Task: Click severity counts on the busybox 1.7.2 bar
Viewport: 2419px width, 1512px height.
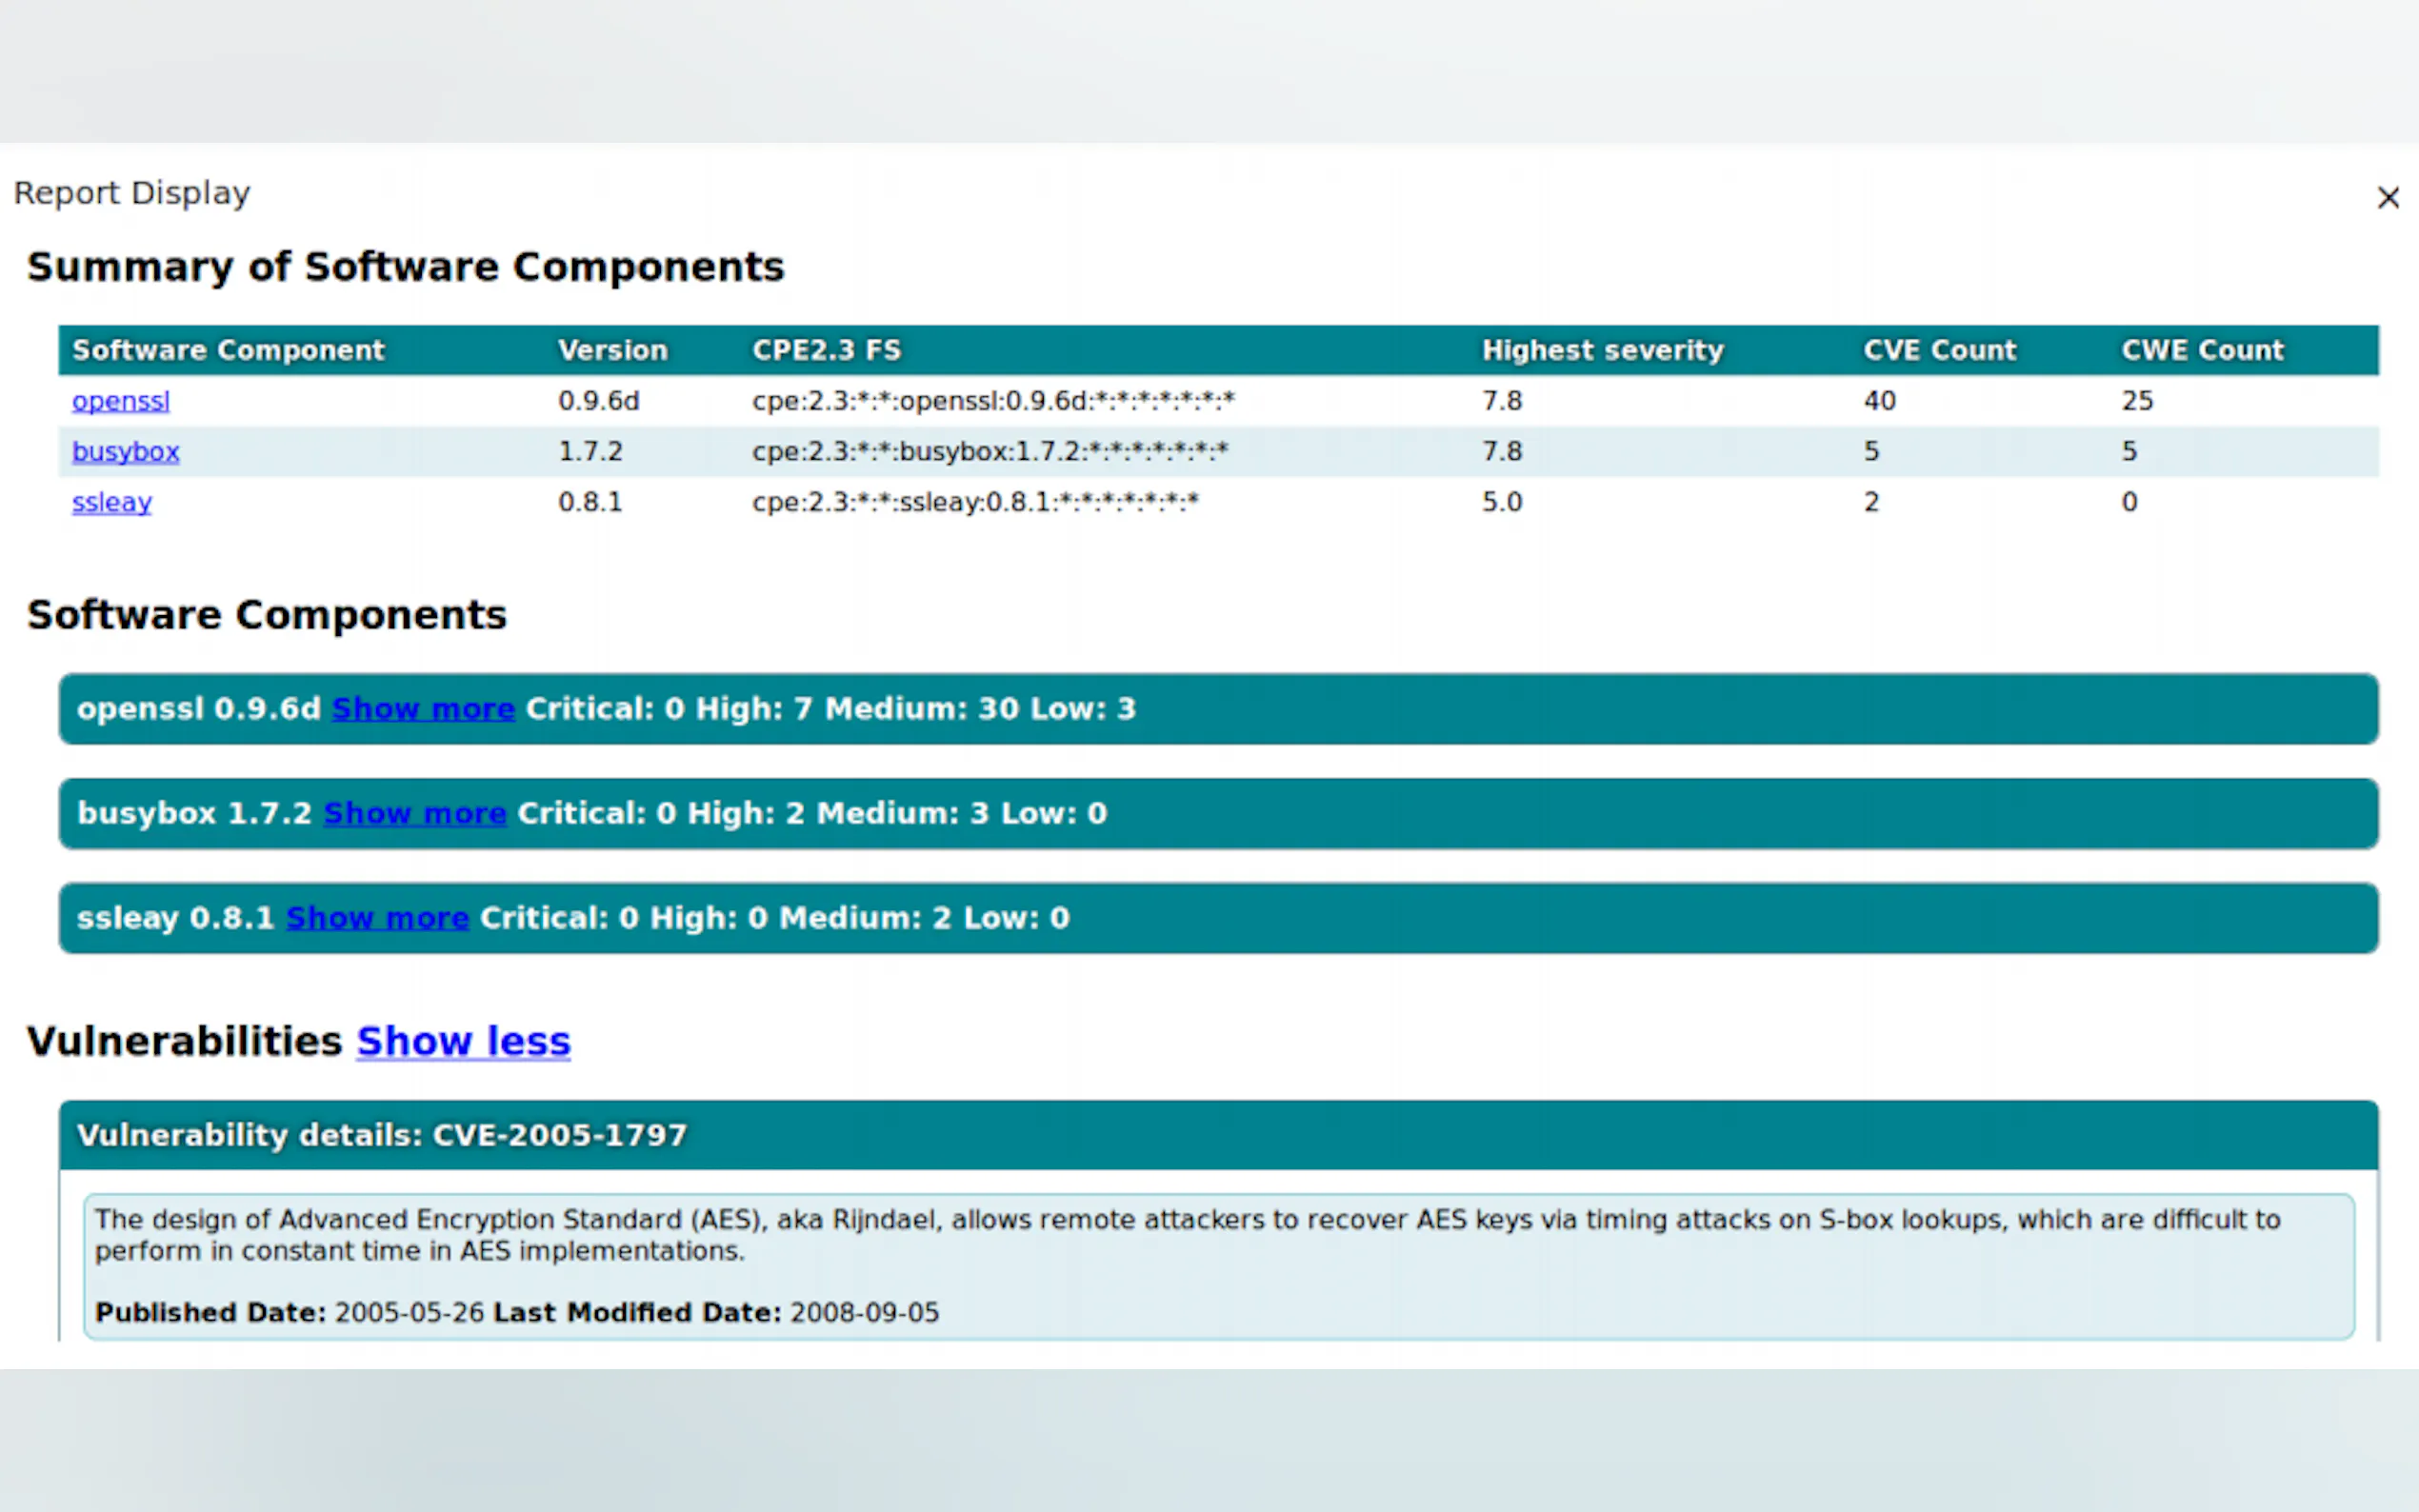Action: pos(812,813)
